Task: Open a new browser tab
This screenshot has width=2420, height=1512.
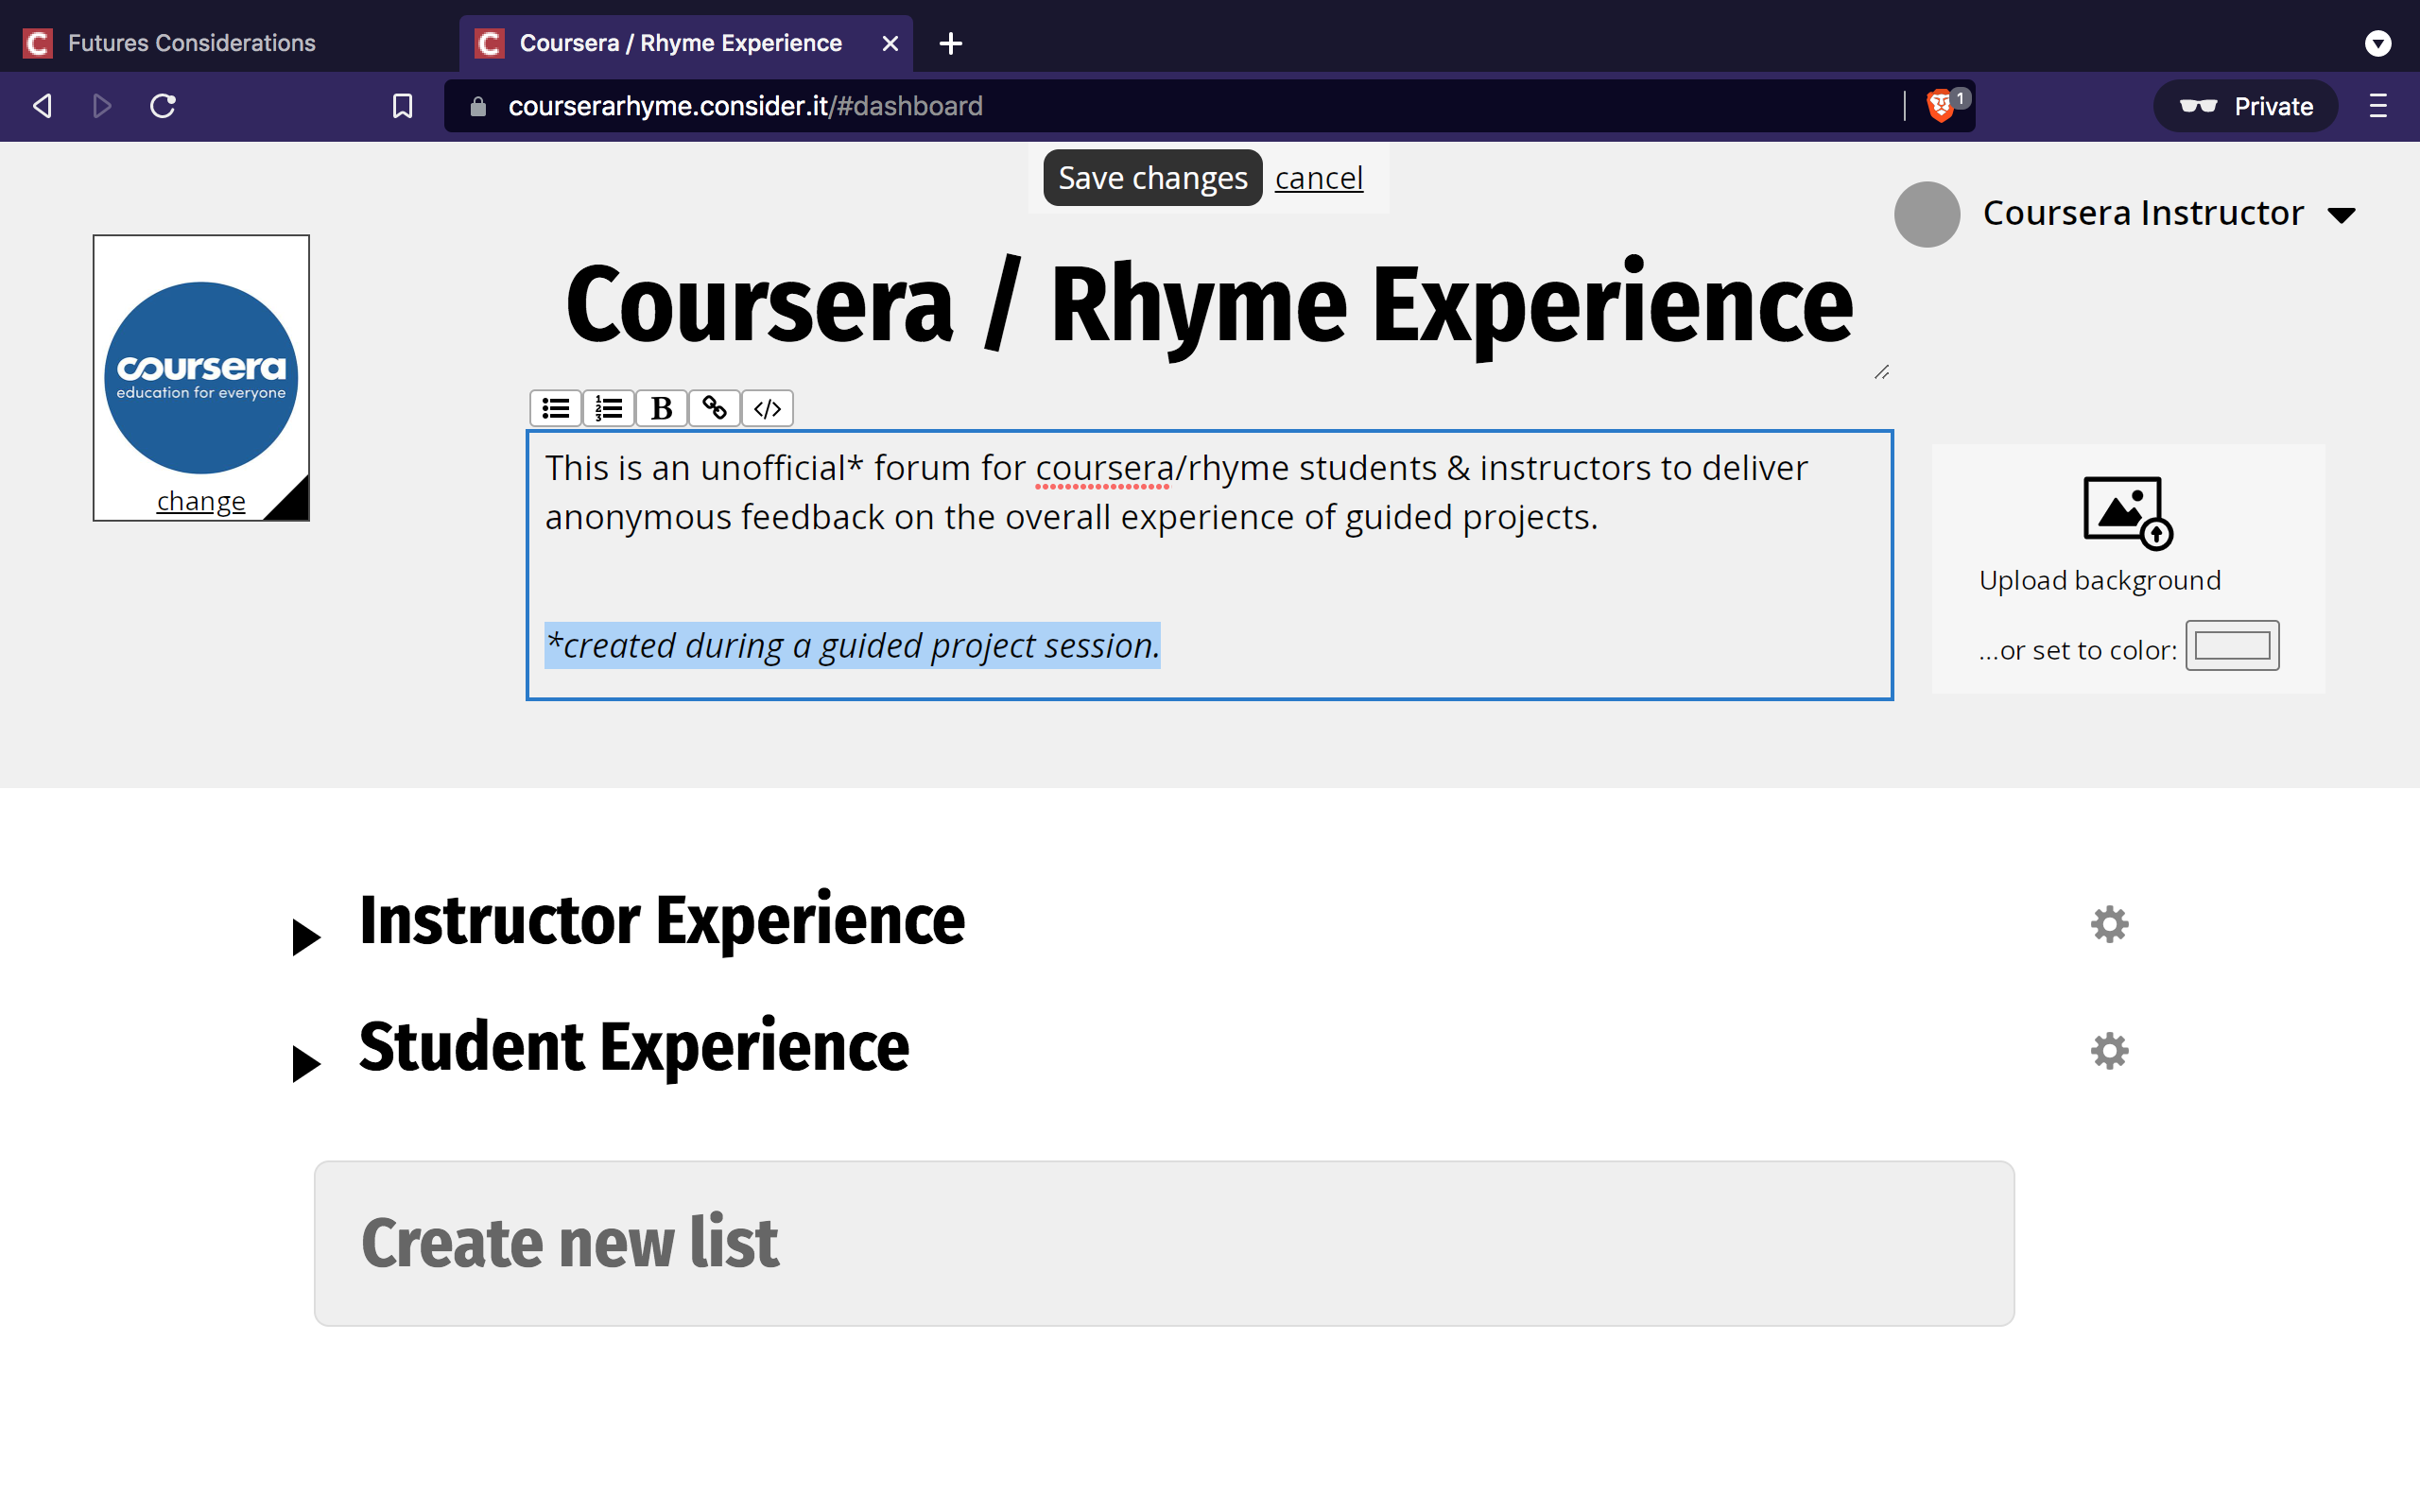Action: (x=950, y=43)
